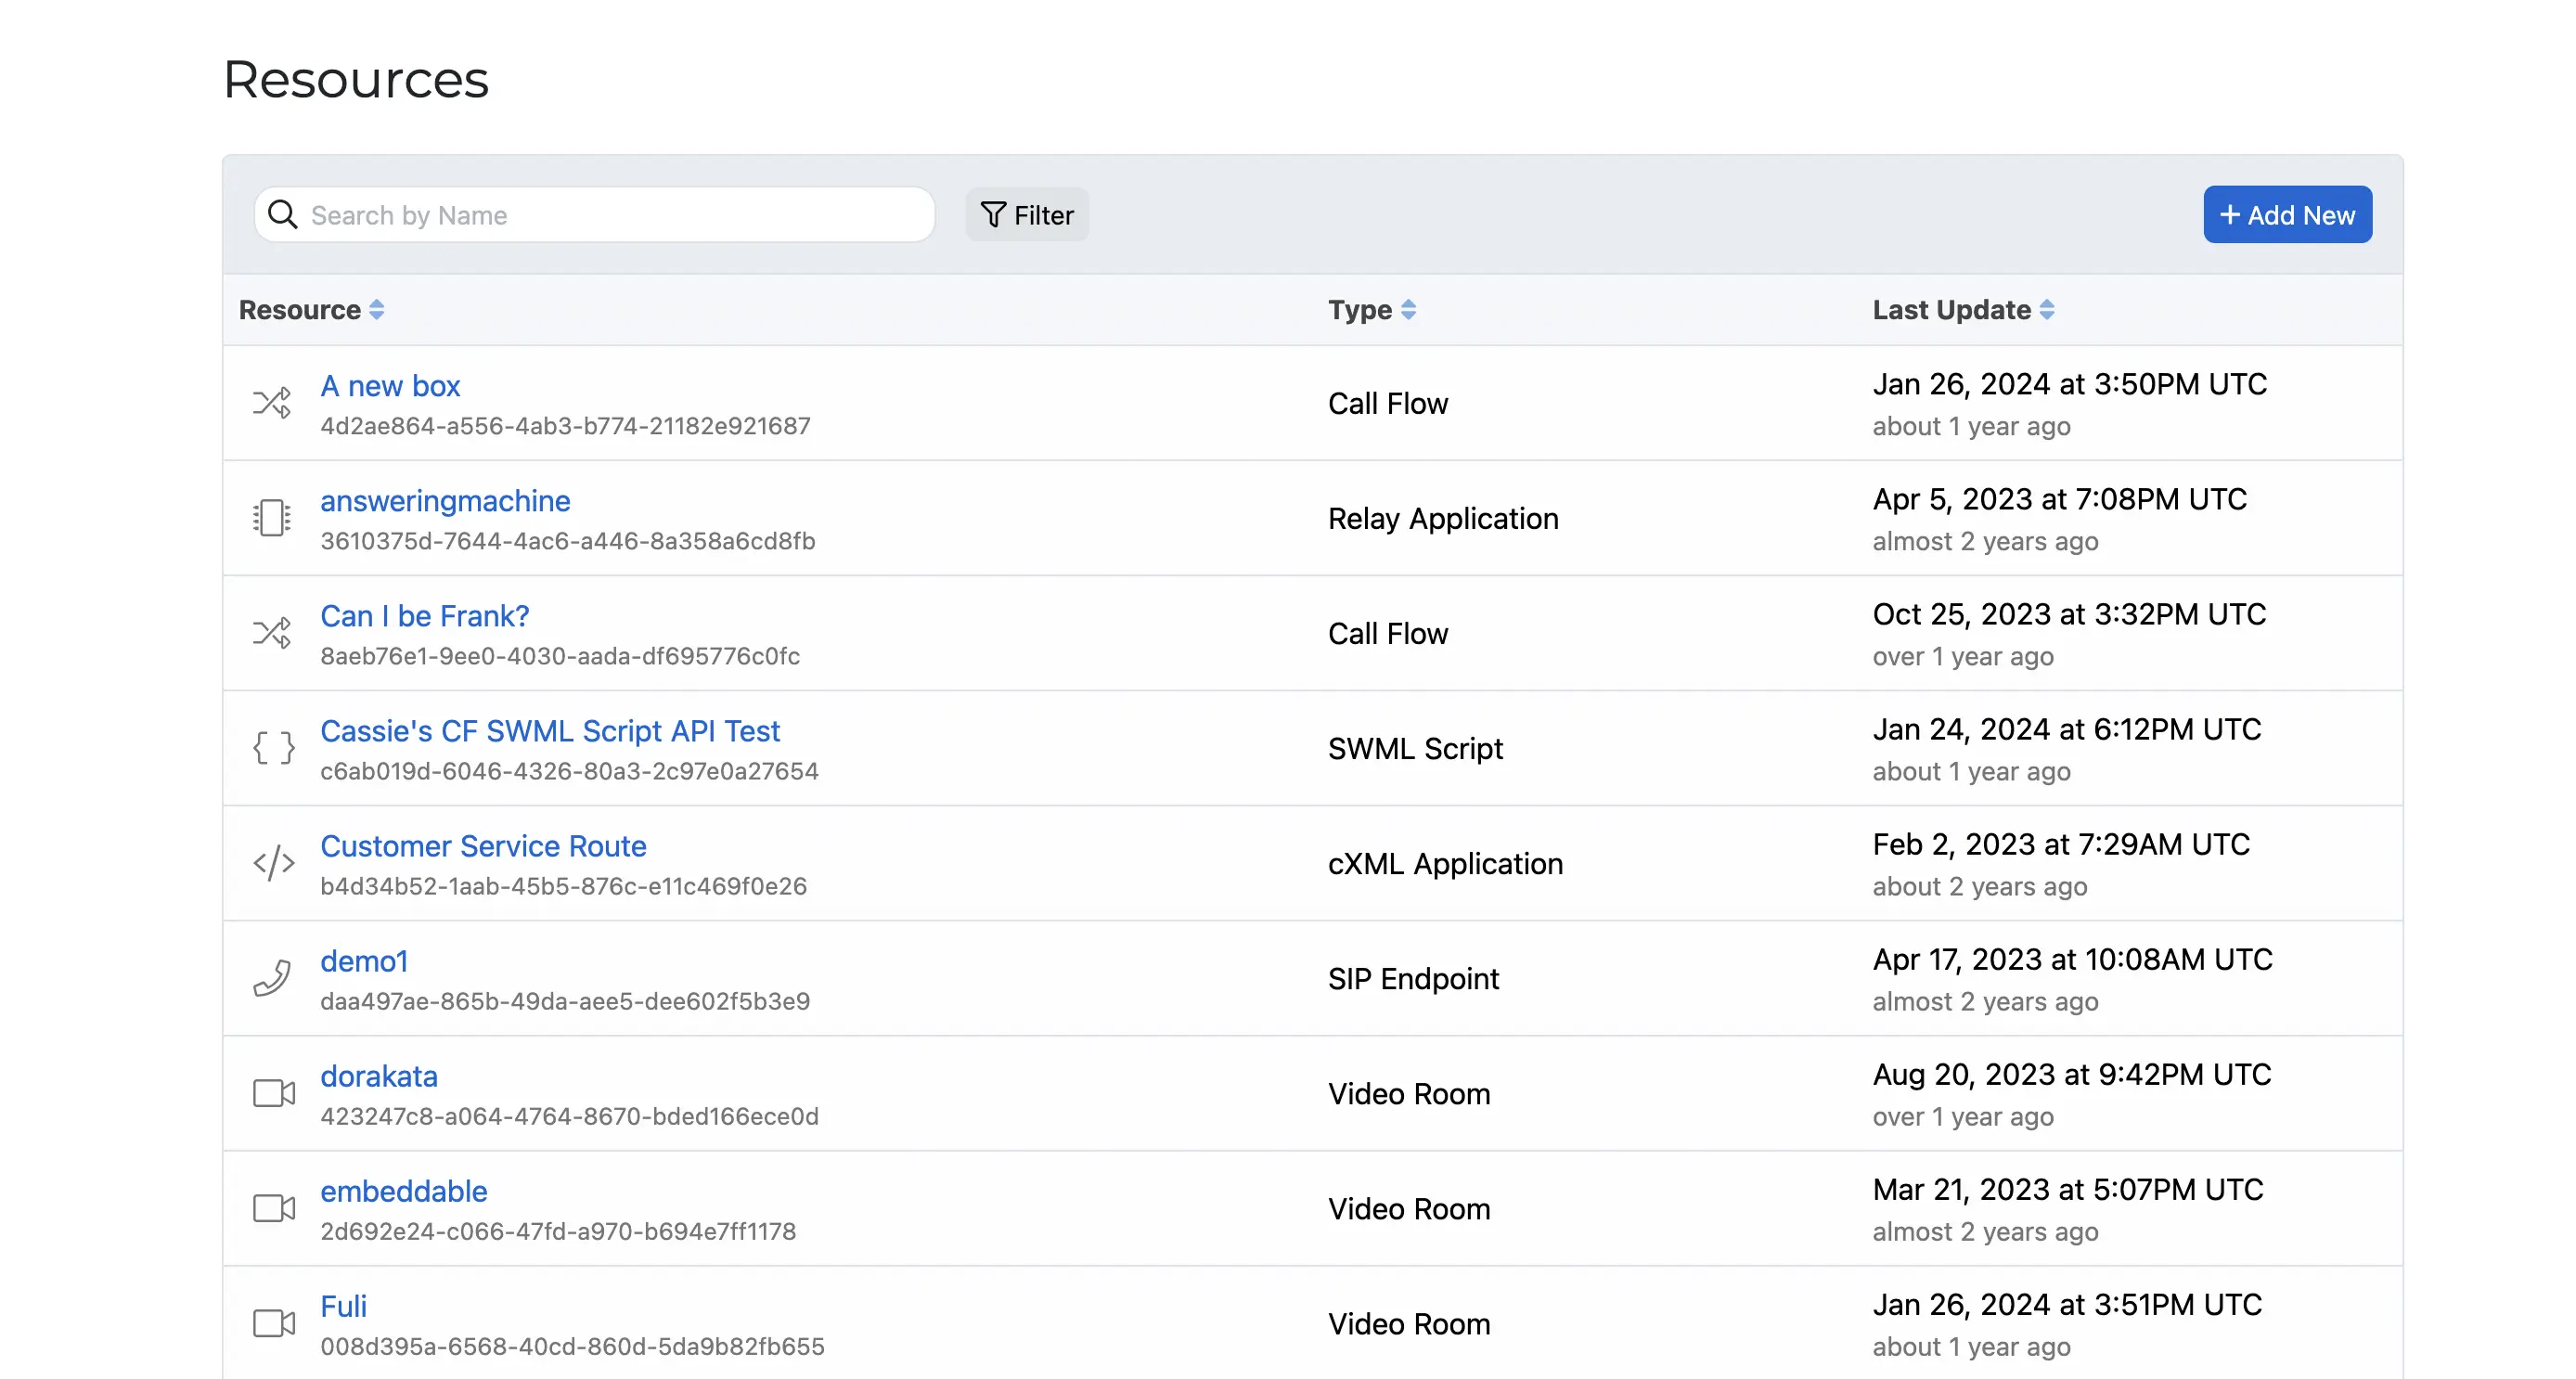The width and height of the screenshot is (2576, 1379).
Task: Open the dorakata video room
Action: click(379, 1076)
